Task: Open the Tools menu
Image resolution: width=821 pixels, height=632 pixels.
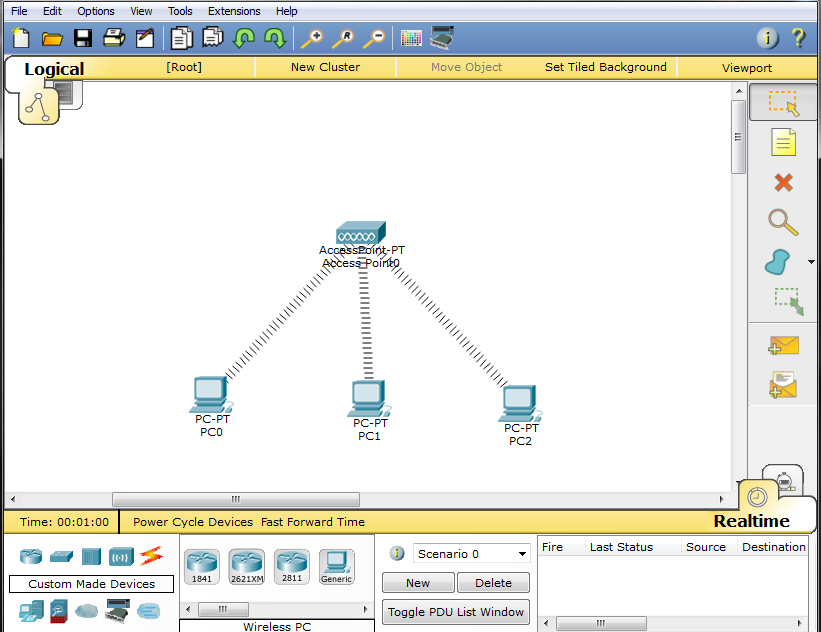Action: click(180, 11)
